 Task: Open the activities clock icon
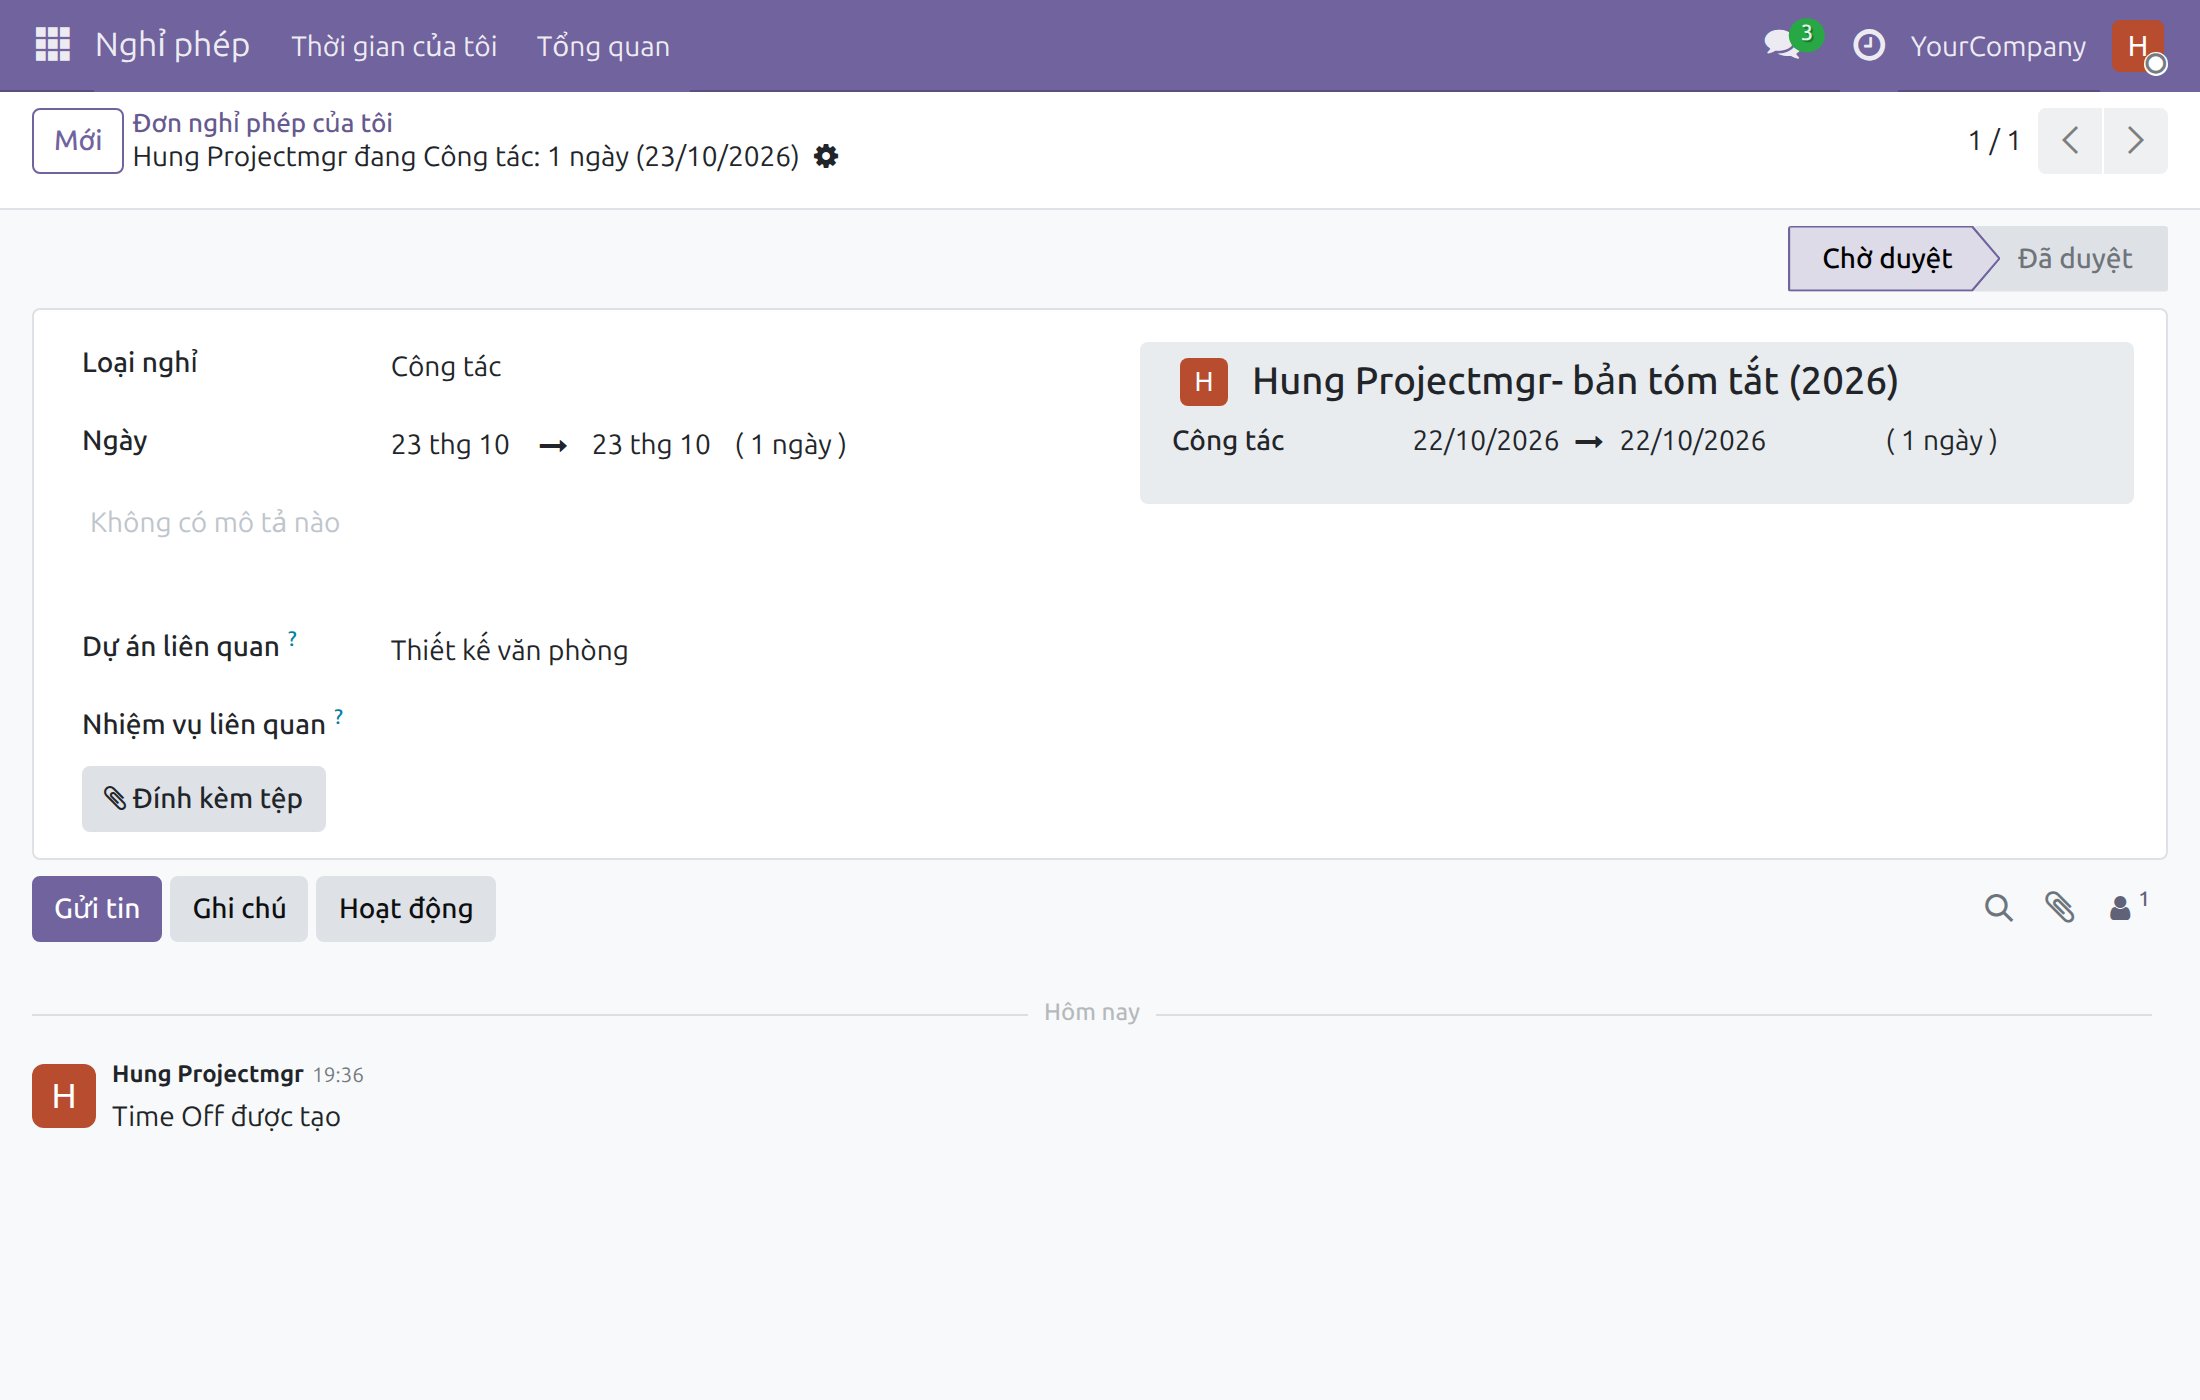pyautogui.click(x=1868, y=45)
